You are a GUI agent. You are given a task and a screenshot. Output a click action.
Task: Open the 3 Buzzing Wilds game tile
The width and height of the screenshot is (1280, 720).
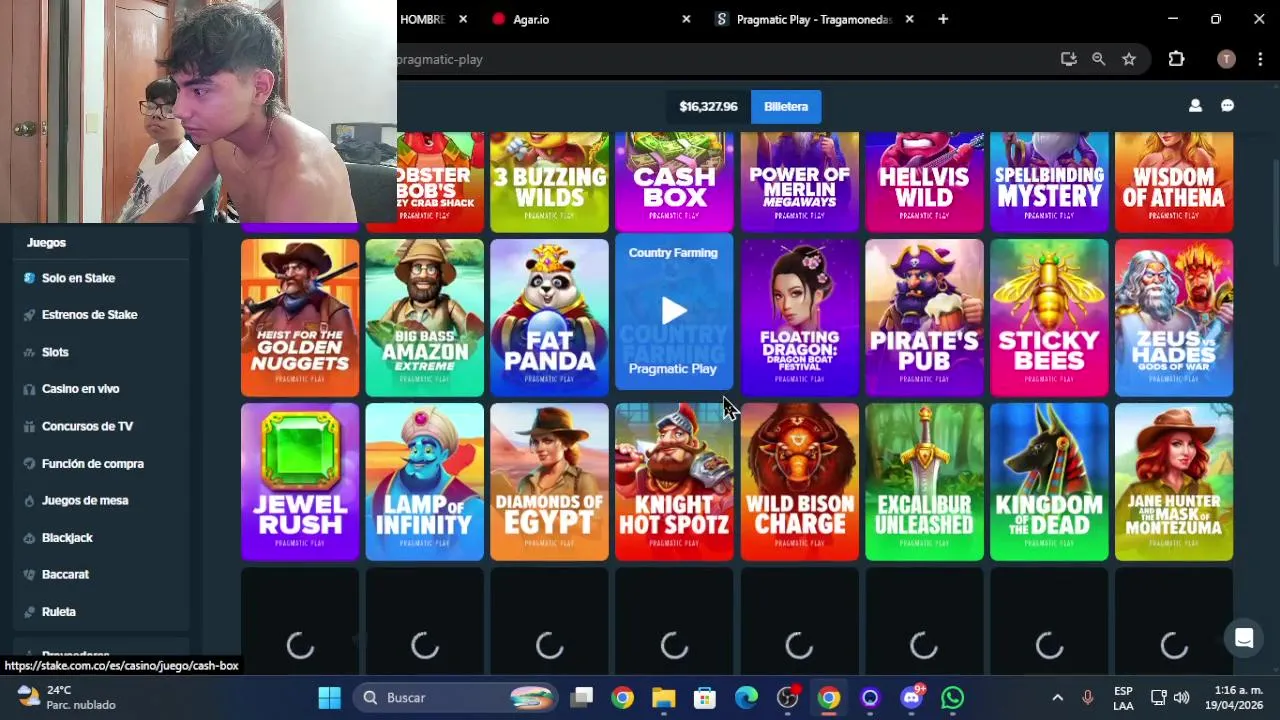[549, 182]
